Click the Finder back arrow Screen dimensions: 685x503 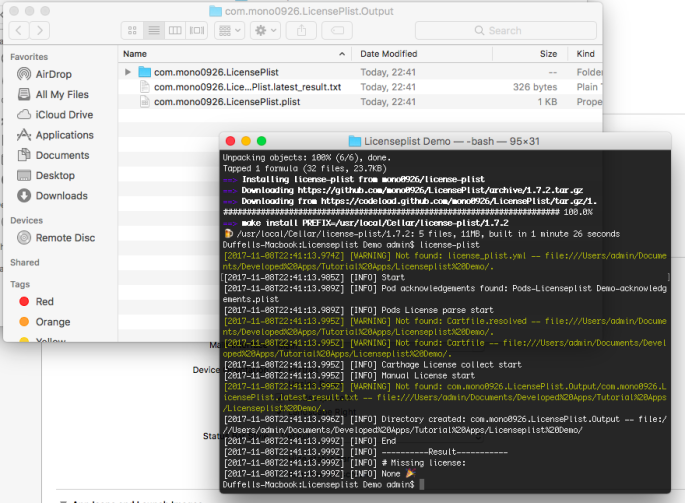tap(18, 31)
